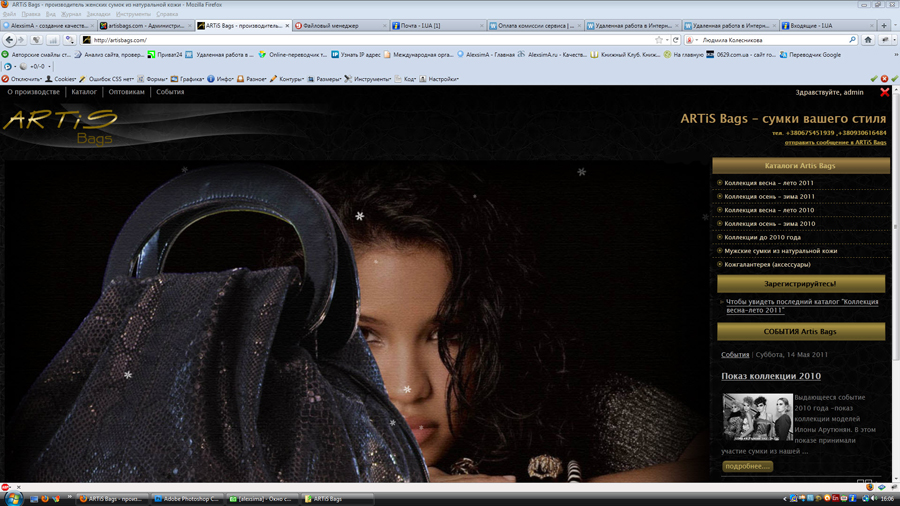Open the Приват24 bookmark

[165, 55]
